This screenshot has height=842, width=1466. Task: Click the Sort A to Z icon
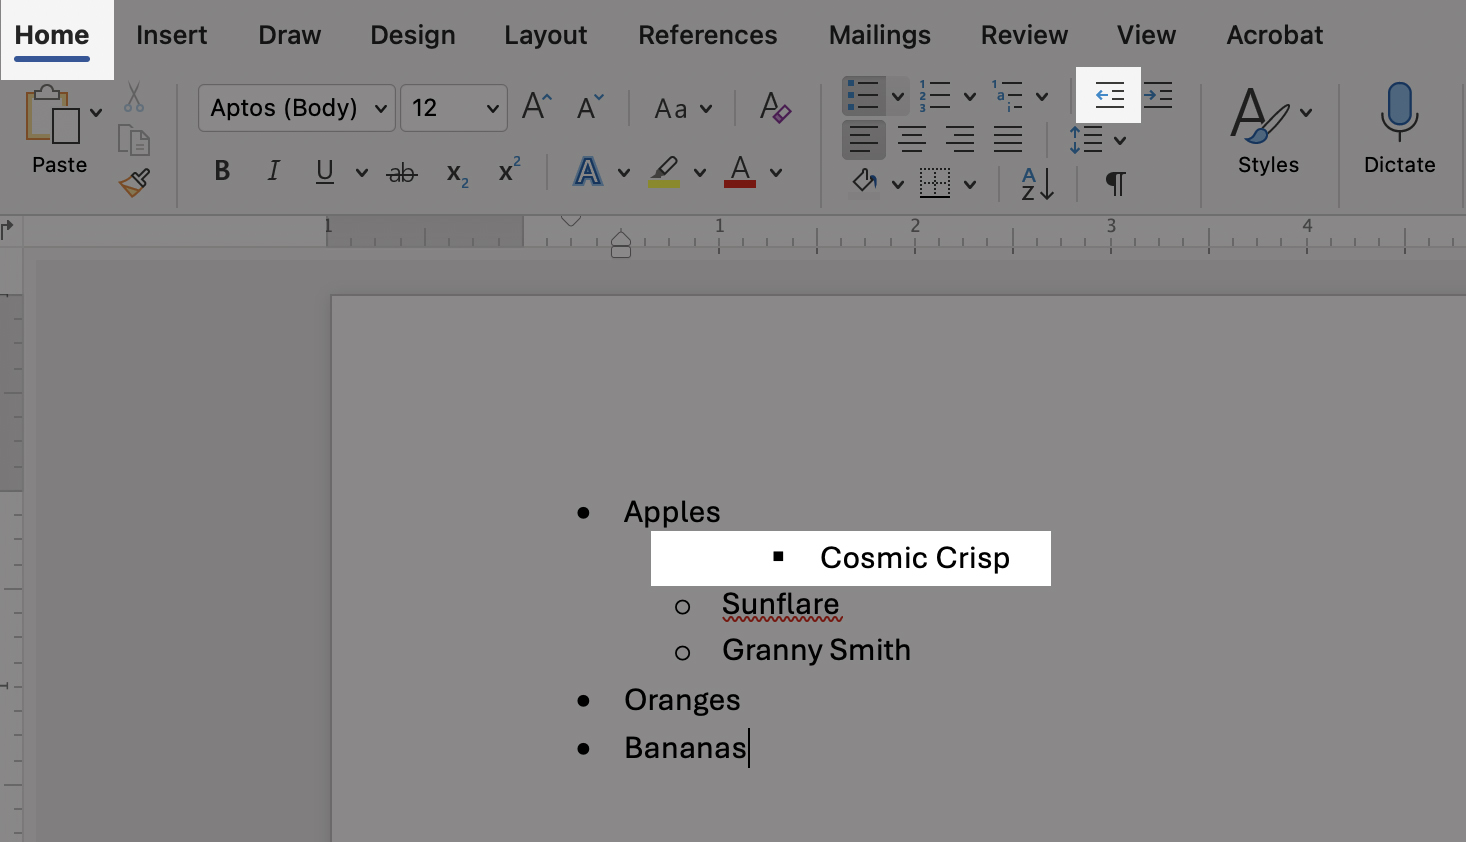click(x=1037, y=184)
